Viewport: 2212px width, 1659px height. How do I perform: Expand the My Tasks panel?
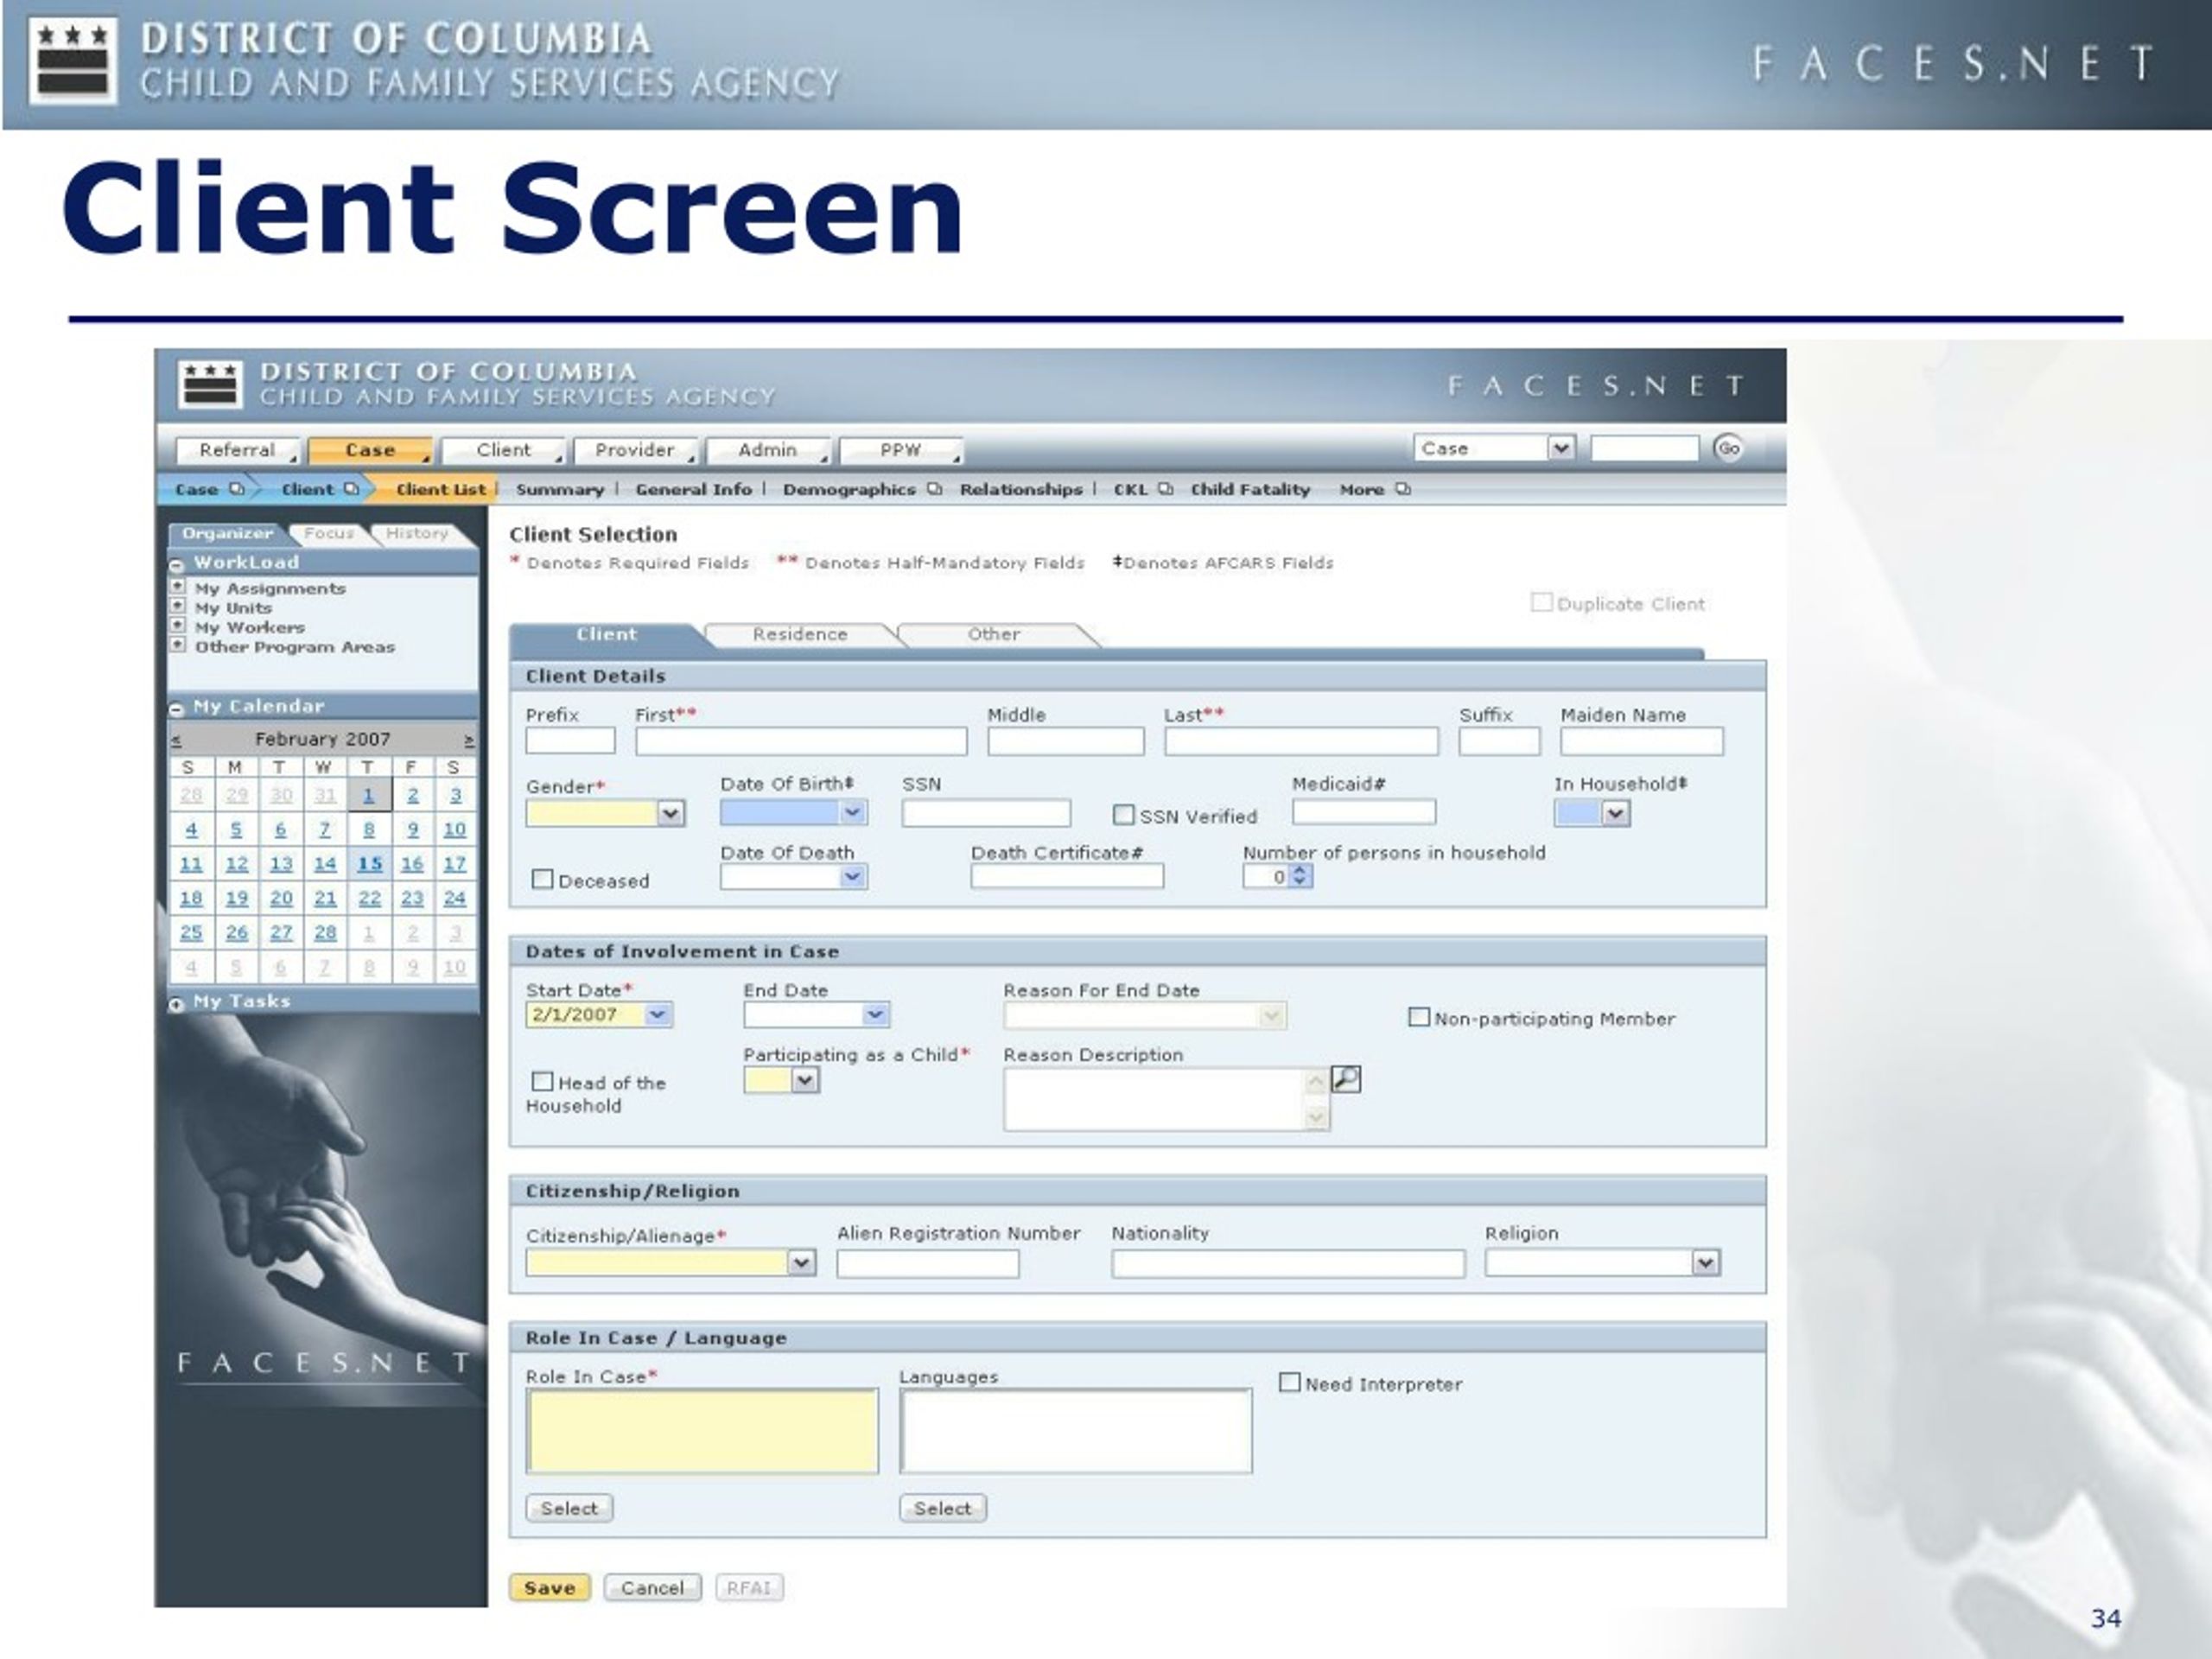pos(177,1003)
